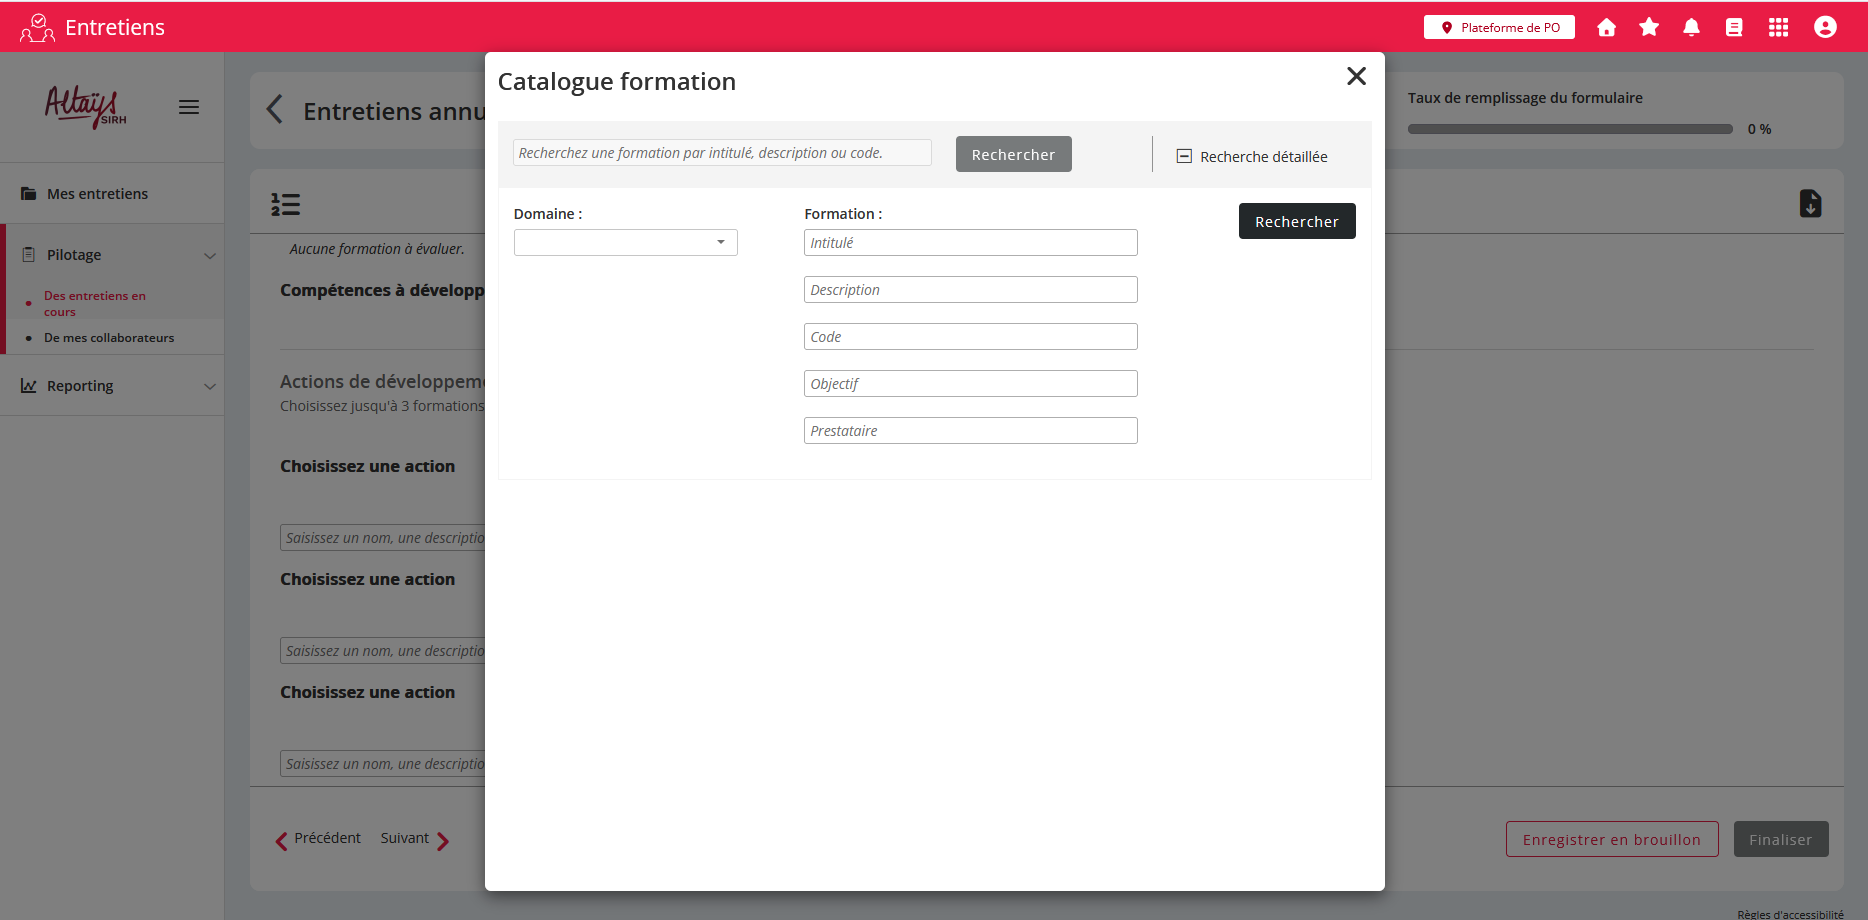Screen dimensions: 1868x920
Task: Click the Intitulé input field
Action: coord(970,243)
